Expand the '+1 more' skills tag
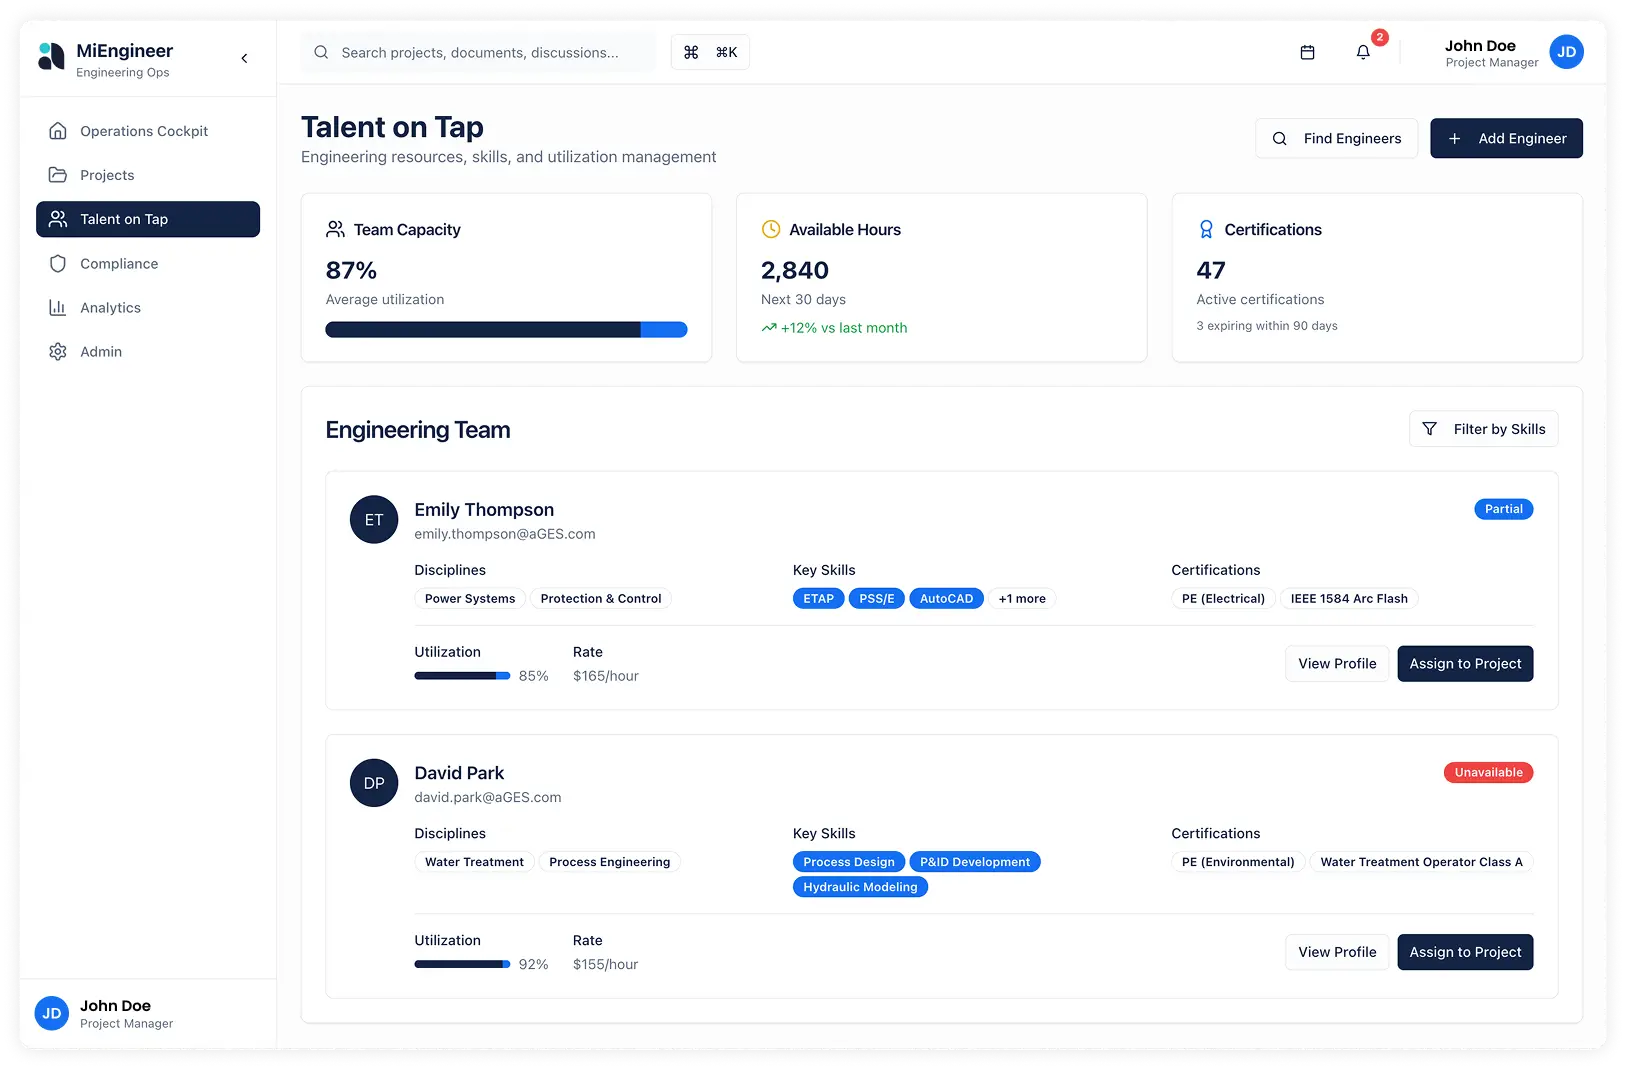Viewport: 1626px width, 1070px height. click(x=1022, y=599)
